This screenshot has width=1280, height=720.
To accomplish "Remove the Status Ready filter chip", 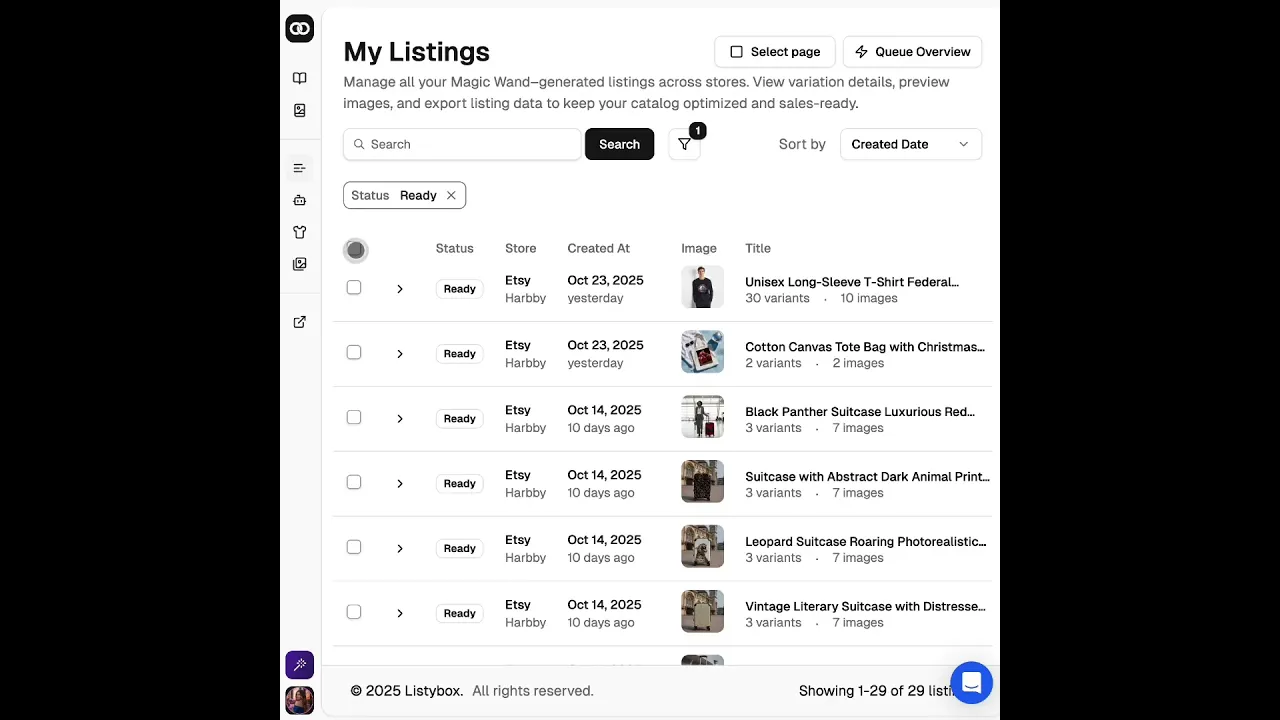I will tap(451, 196).
